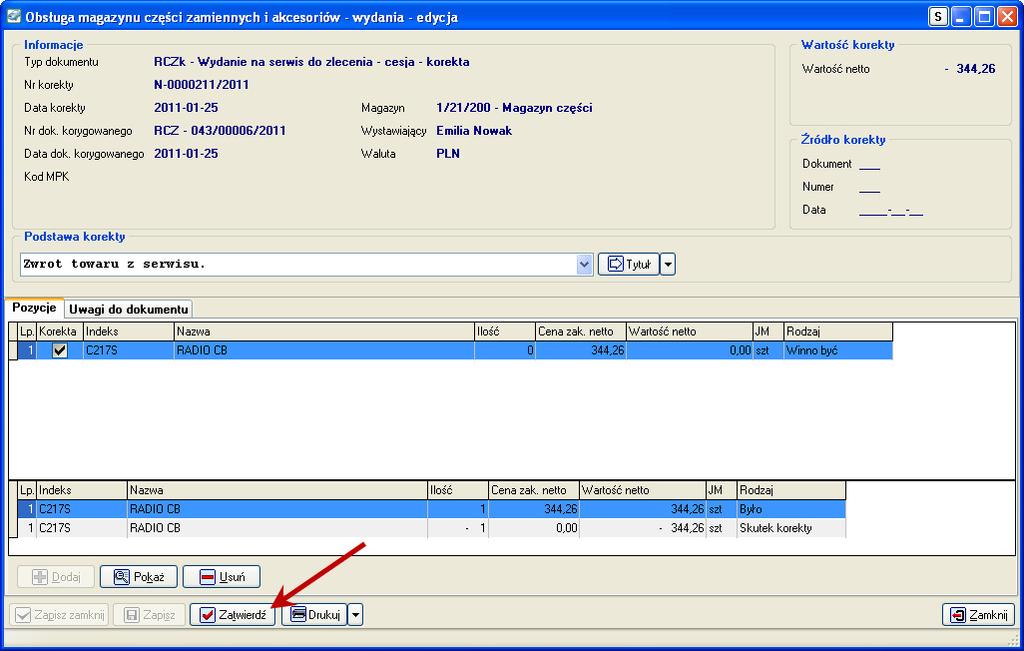Maximize the warehouse edit window
The width and height of the screenshot is (1024, 651).
click(984, 16)
